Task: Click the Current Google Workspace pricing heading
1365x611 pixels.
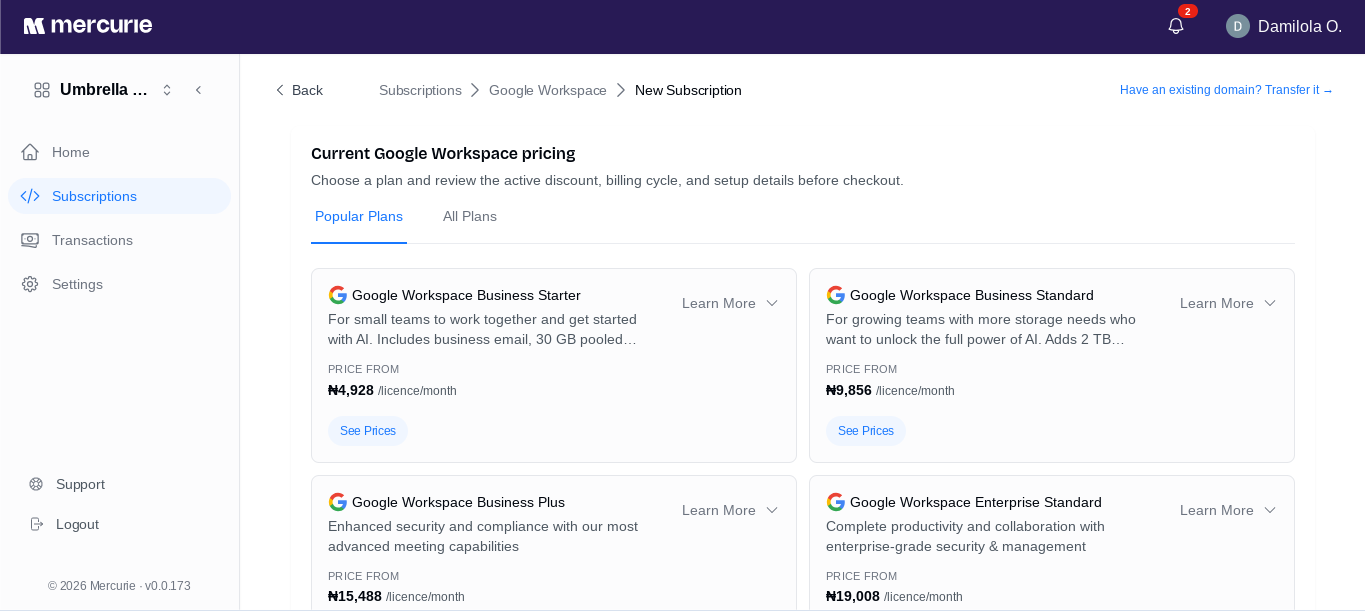Action: coord(443,153)
